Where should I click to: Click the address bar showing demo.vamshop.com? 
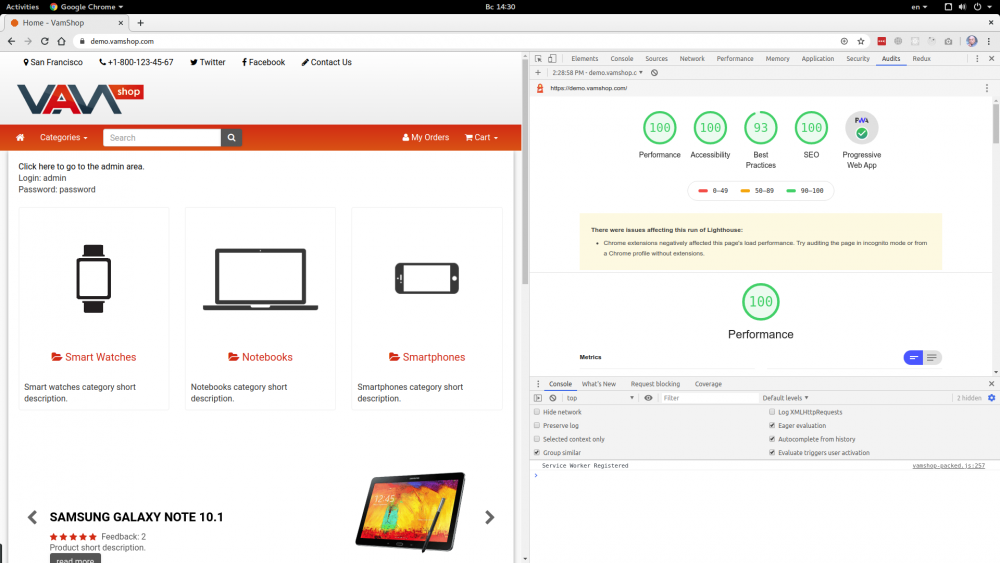[459, 41]
